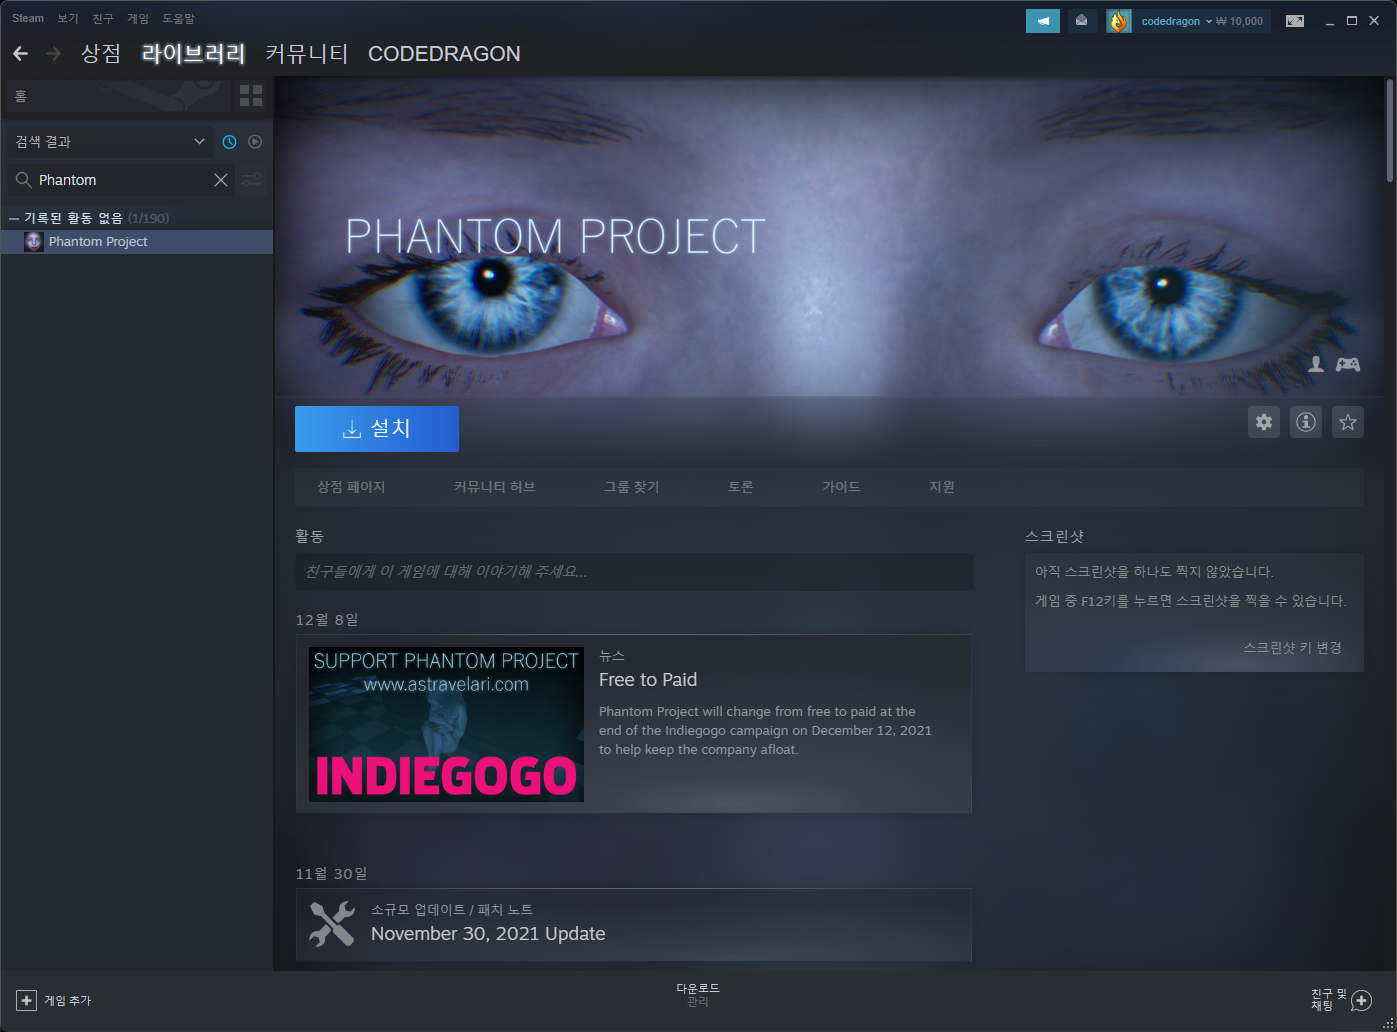Screen dimensions: 1397x1032
Task: Go to the 라이브러리 tab
Action: click(194, 53)
